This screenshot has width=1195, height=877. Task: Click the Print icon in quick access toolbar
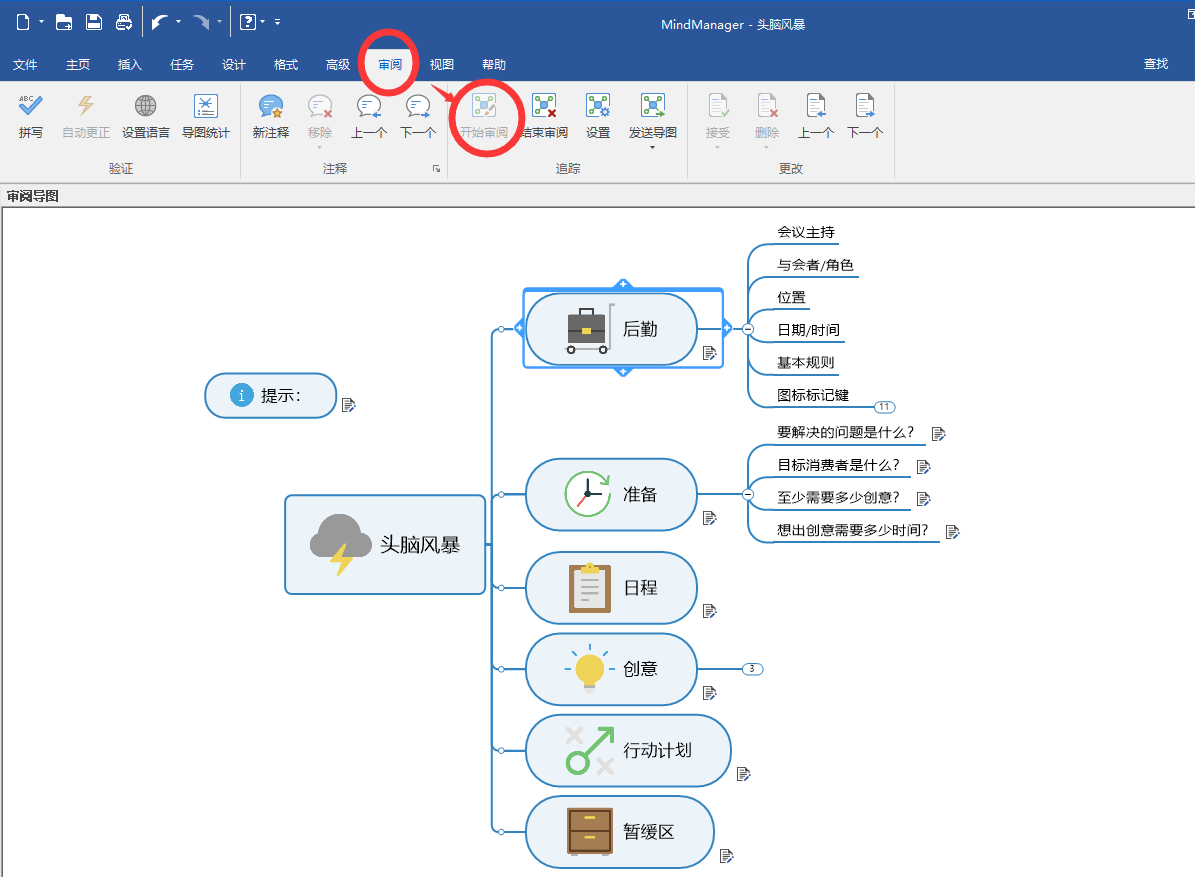(123, 22)
